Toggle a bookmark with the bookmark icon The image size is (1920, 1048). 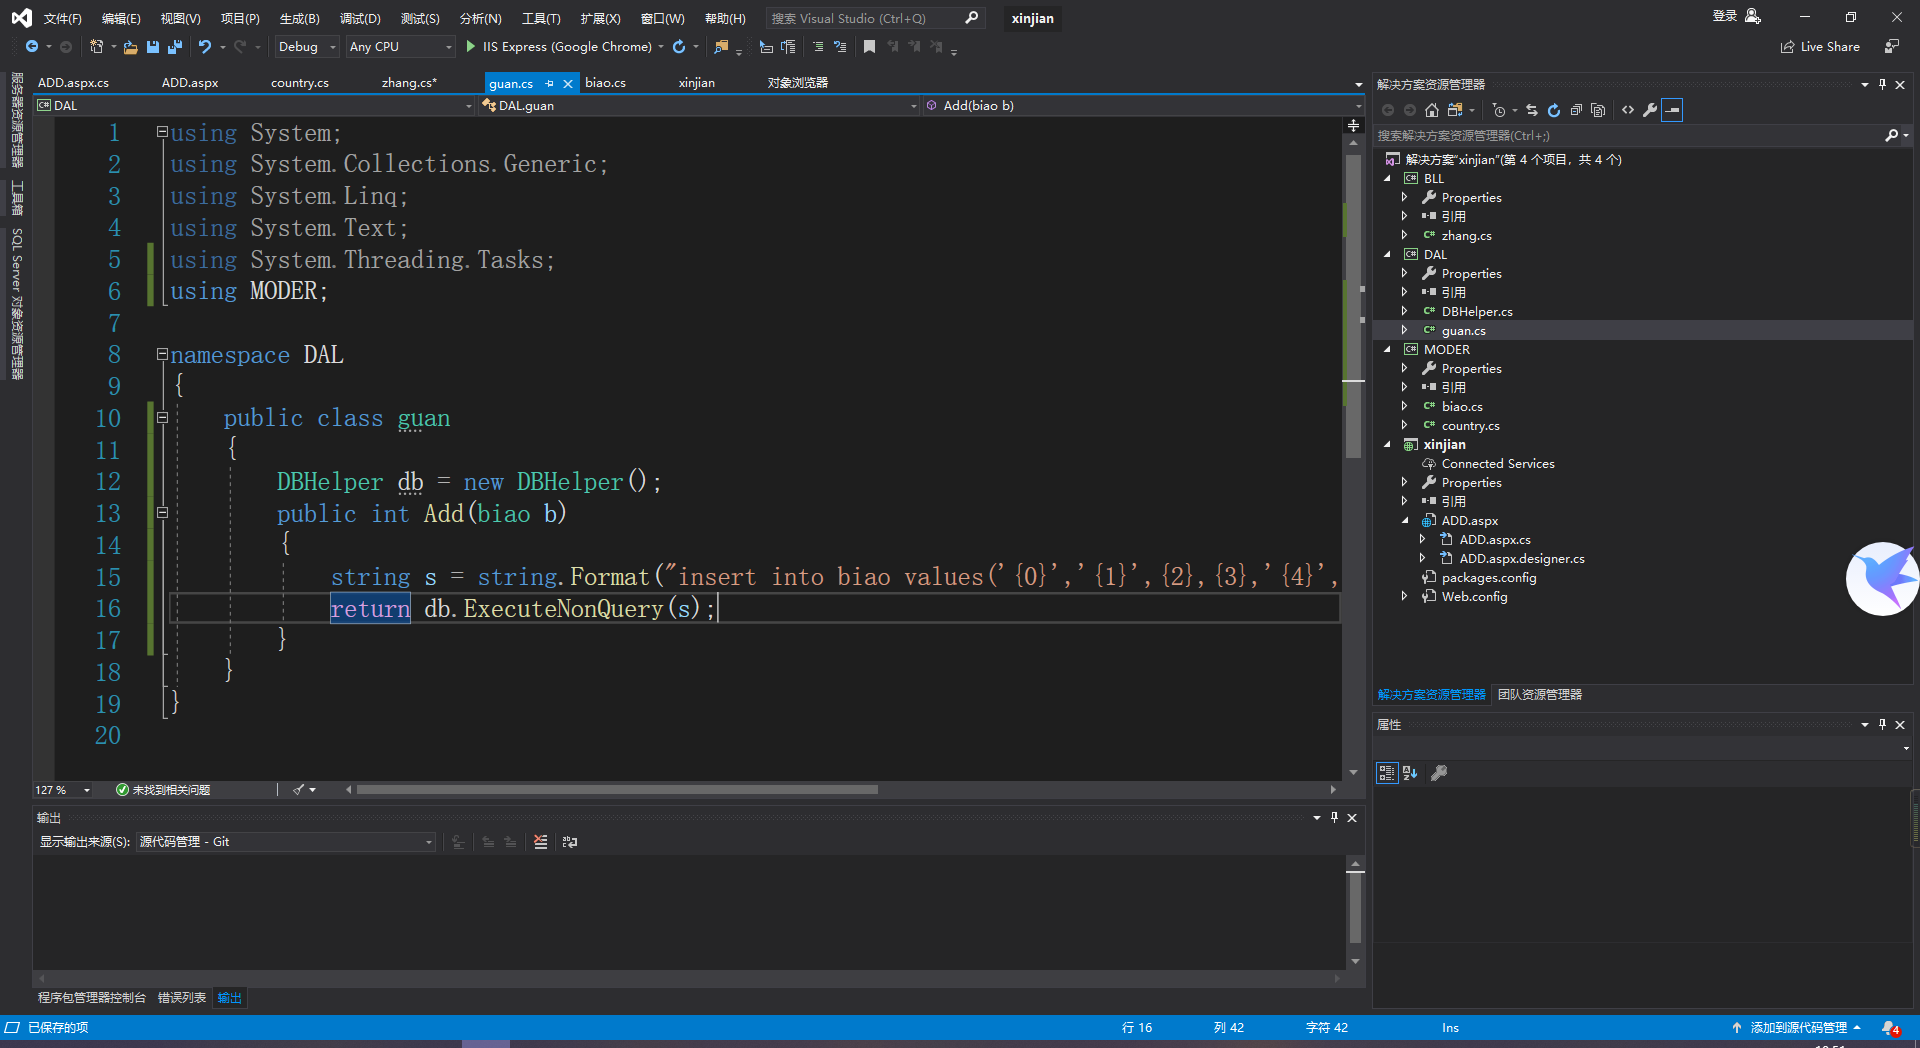(869, 47)
